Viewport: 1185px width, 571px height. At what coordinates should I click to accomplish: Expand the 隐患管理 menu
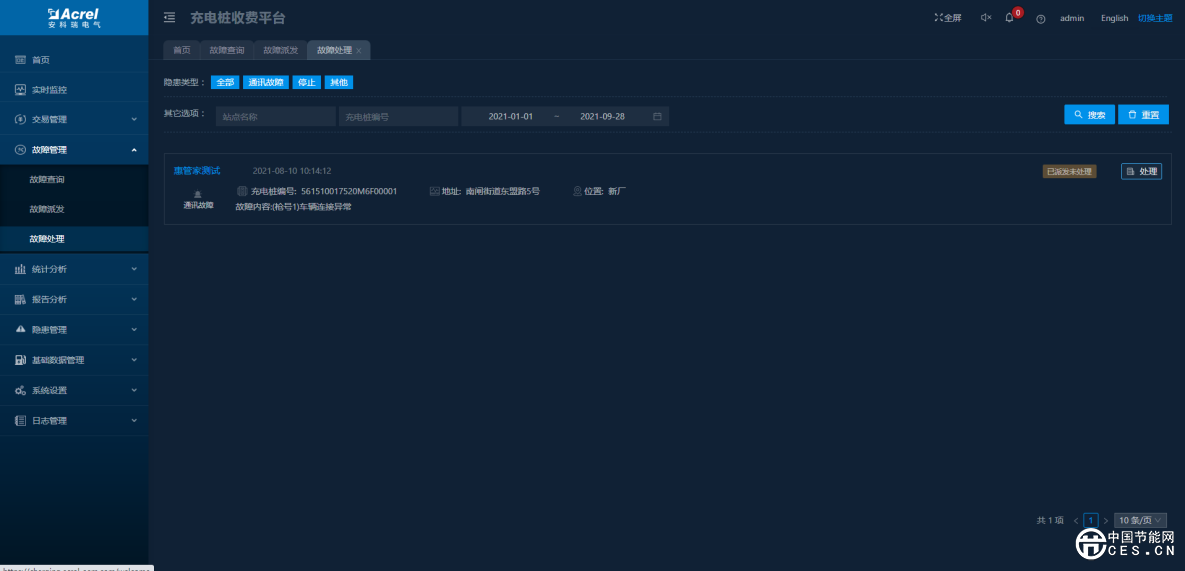pyautogui.click(x=74, y=330)
